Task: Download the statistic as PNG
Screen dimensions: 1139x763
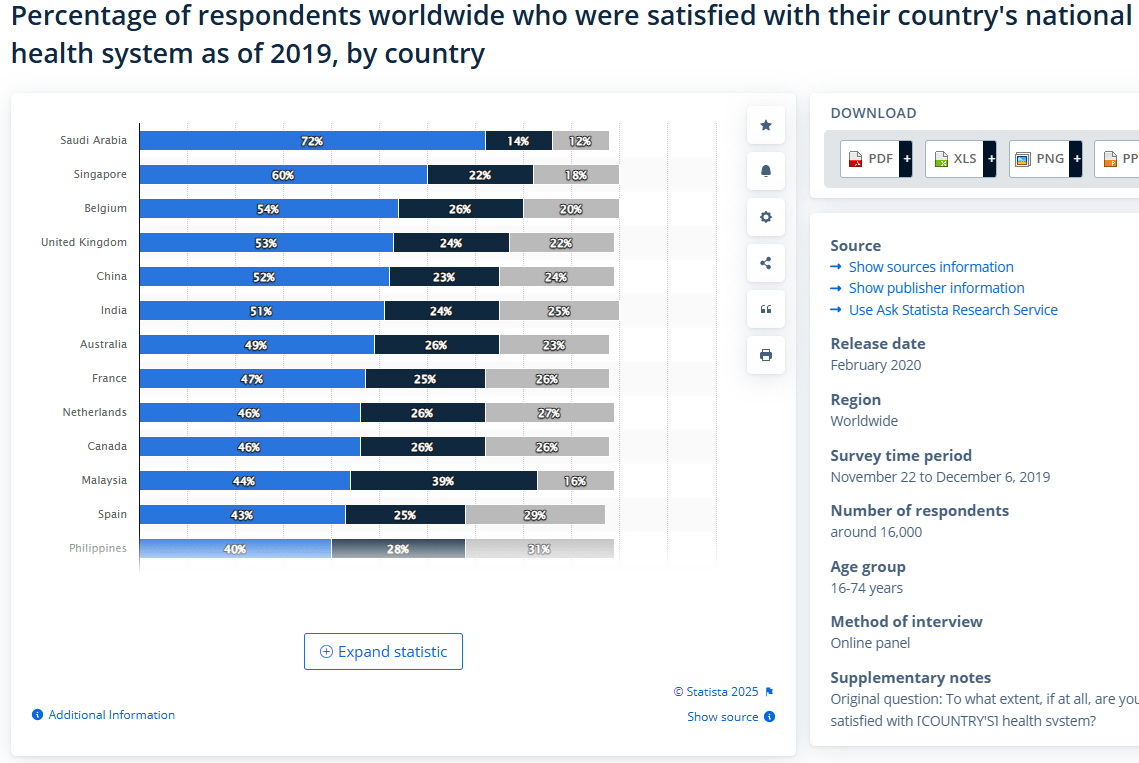Action: (1045, 159)
